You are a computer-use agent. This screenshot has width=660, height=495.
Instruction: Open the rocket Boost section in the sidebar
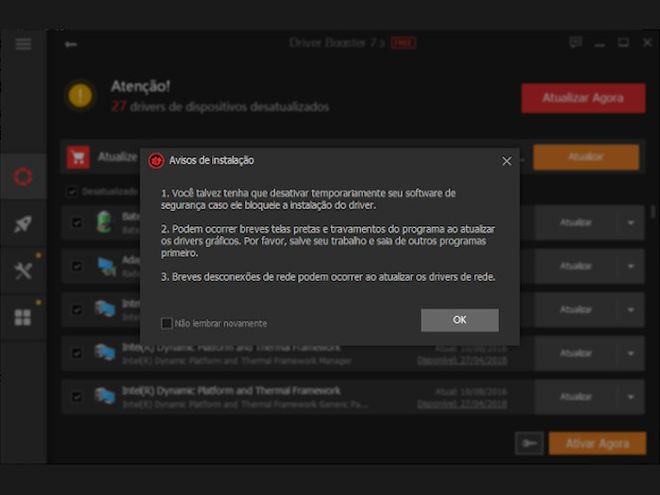click(x=23, y=224)
